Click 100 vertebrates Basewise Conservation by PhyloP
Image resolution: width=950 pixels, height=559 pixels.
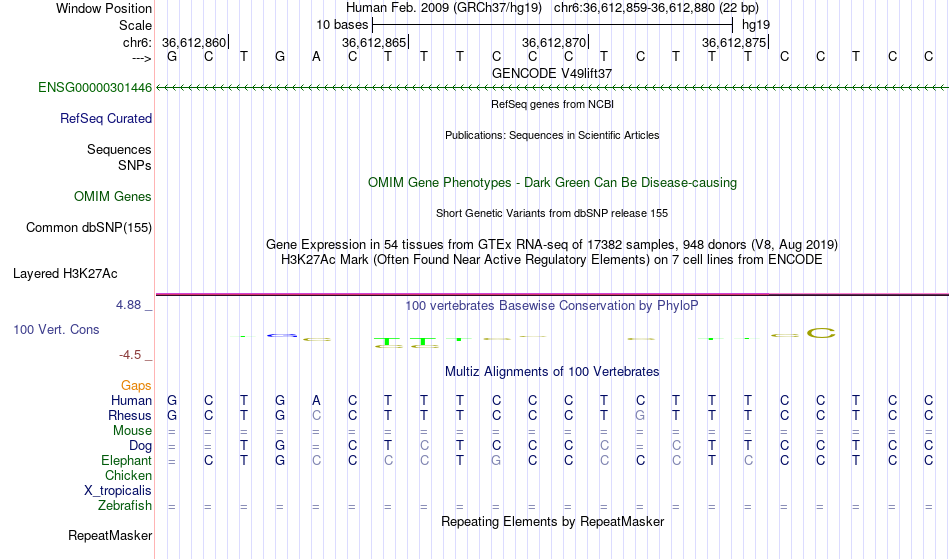tap(552, 306)
